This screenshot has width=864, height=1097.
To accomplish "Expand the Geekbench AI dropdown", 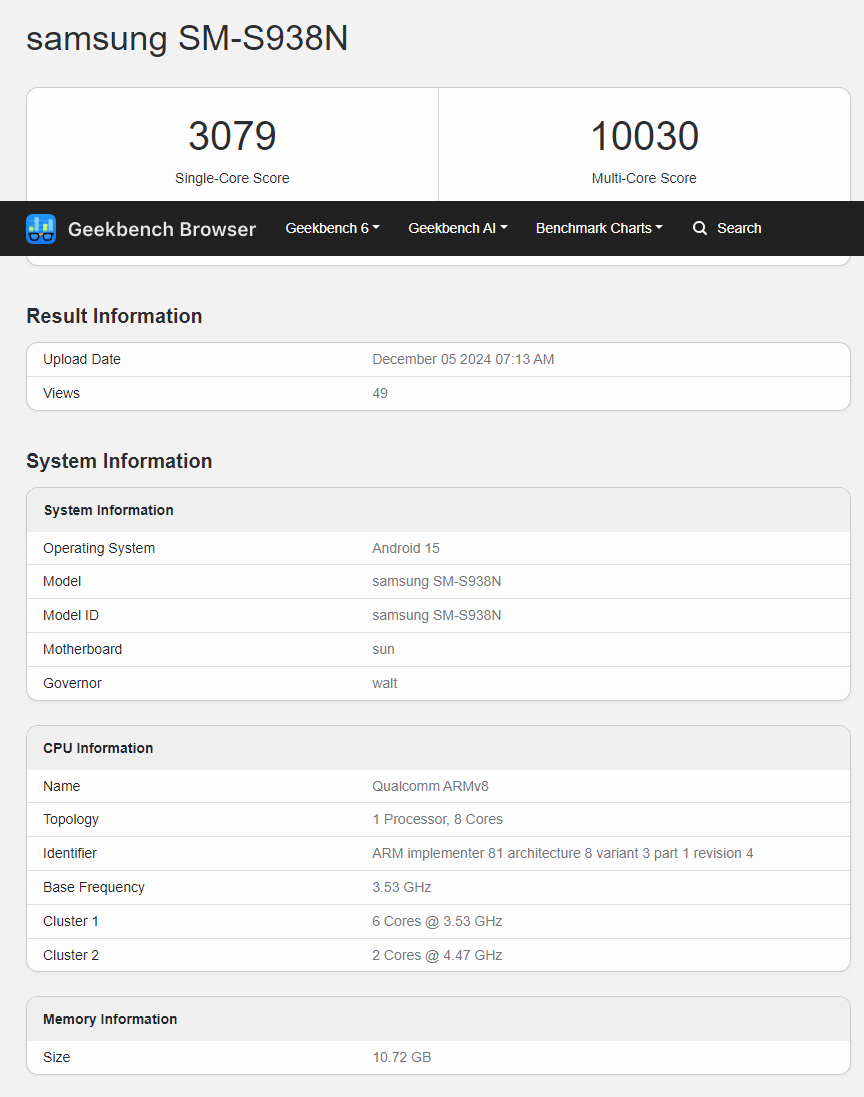I will (457, 228).
